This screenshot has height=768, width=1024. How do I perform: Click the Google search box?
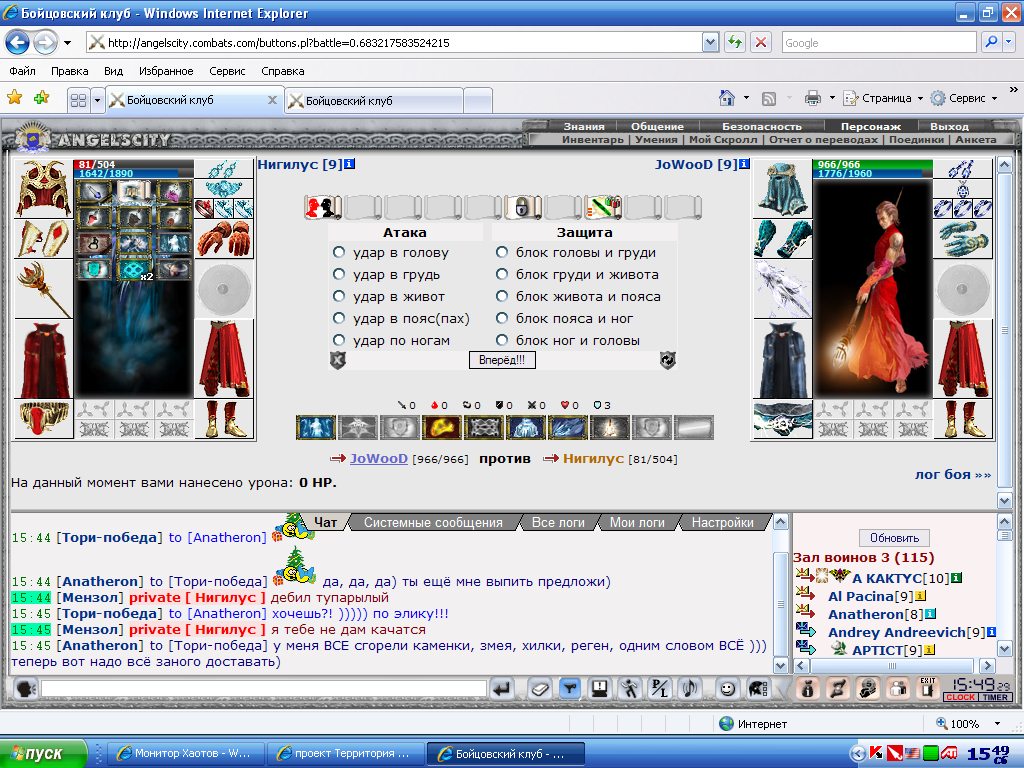(878, 42)
